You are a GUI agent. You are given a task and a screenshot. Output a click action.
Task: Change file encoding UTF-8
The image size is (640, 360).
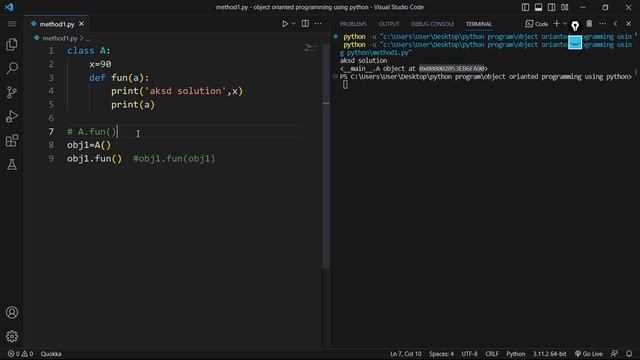(x=469, y=354)
